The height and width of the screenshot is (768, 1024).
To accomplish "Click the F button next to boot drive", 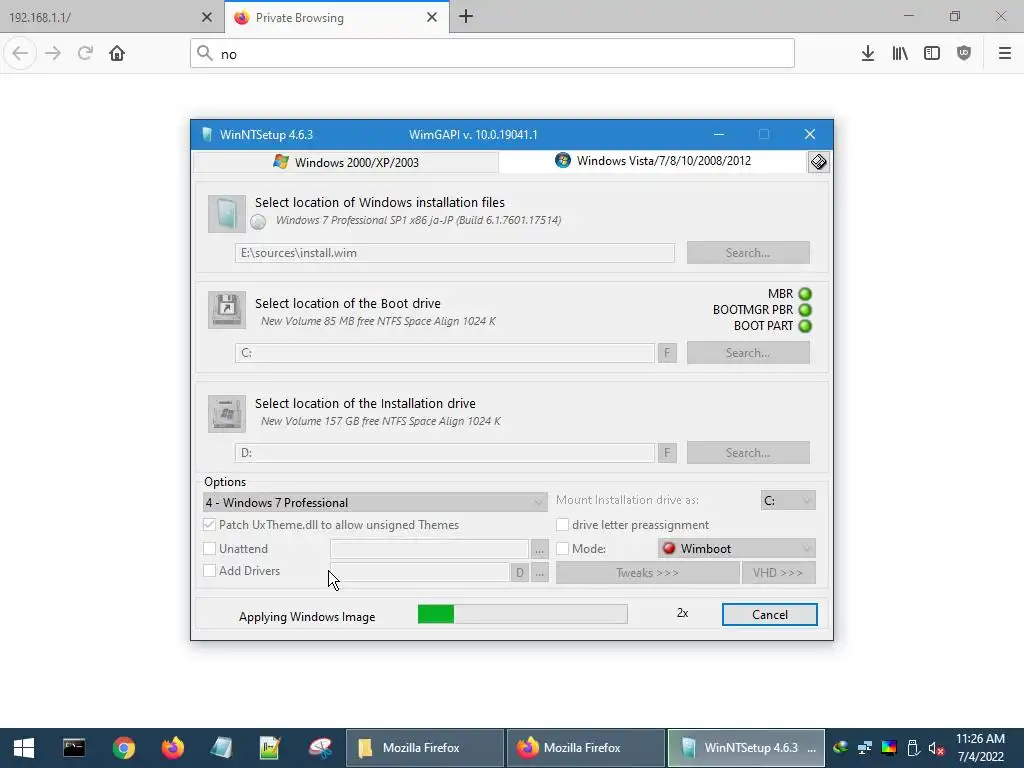I will pos(667,353).
